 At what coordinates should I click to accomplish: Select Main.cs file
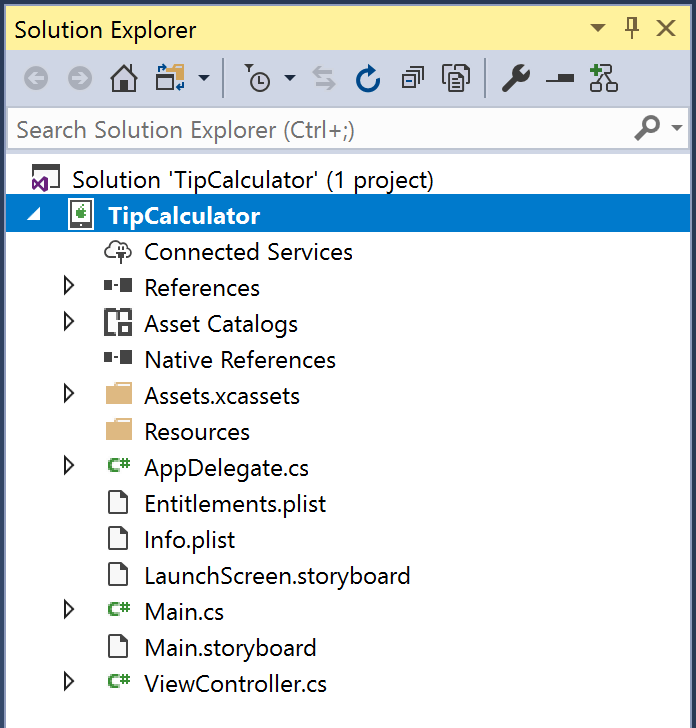click(x=184, y=612)
